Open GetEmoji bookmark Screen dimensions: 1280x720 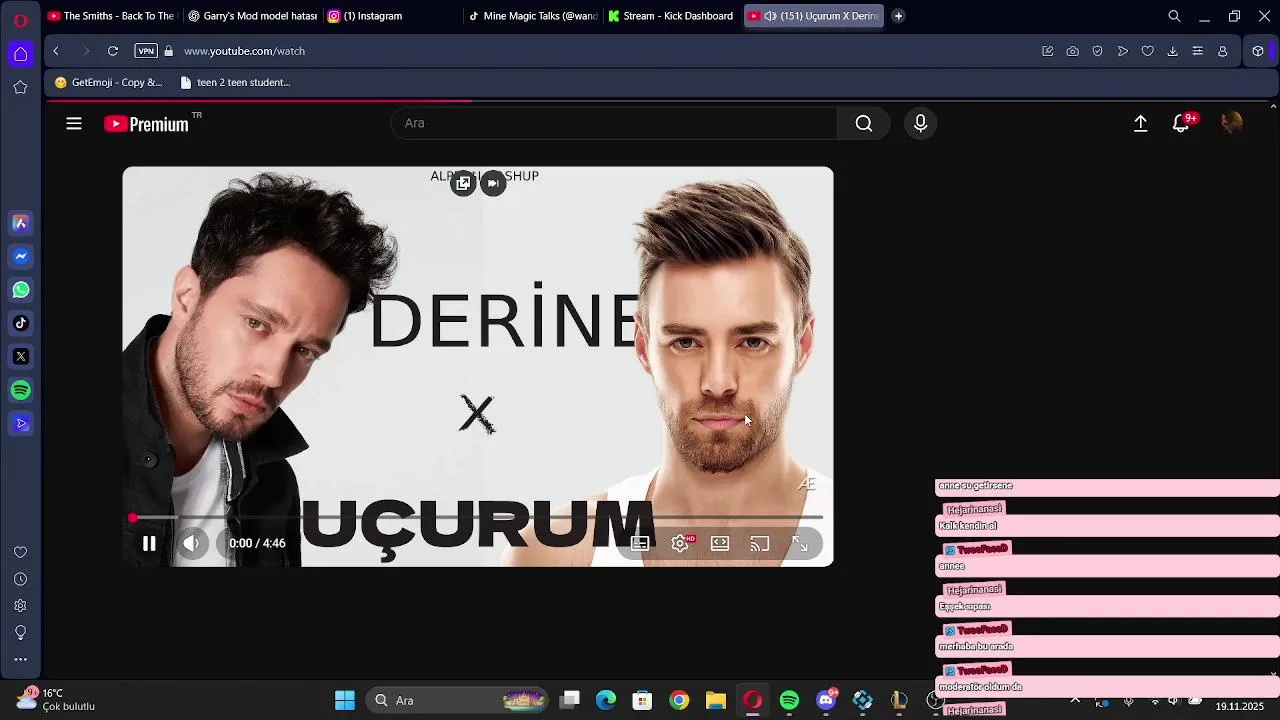108,83
